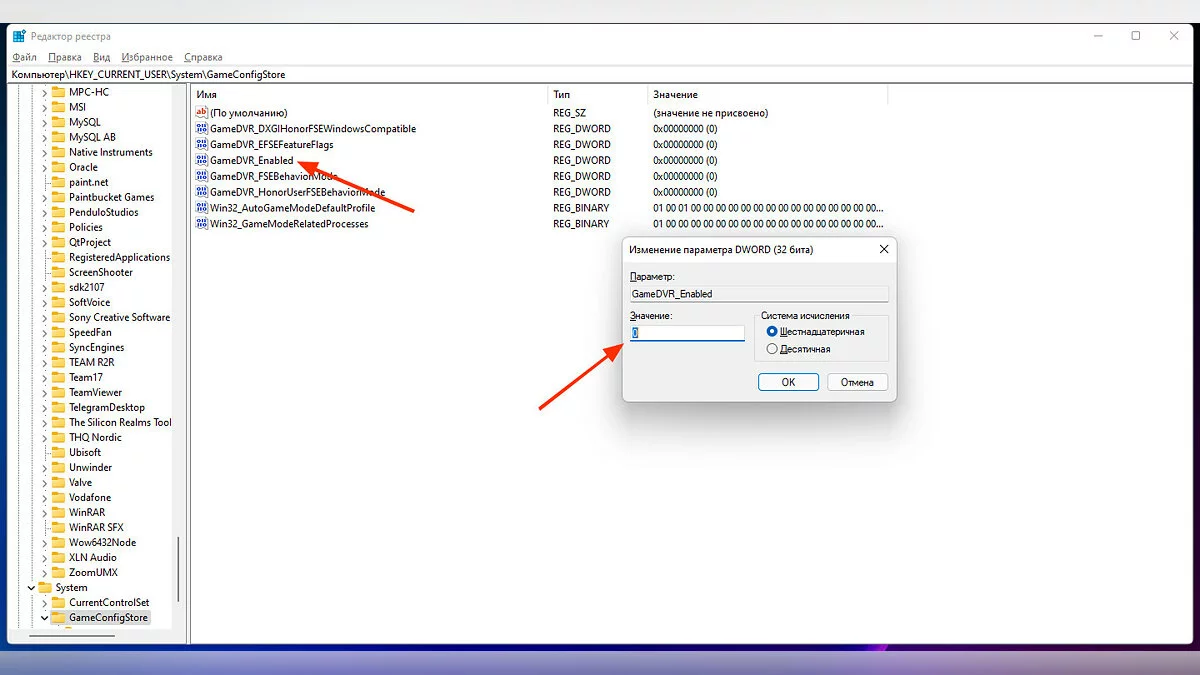This screenshot has width=1200, height=675.
Task: Collapse the GameConfigStore tree node
Action: (x=45, y=617)
